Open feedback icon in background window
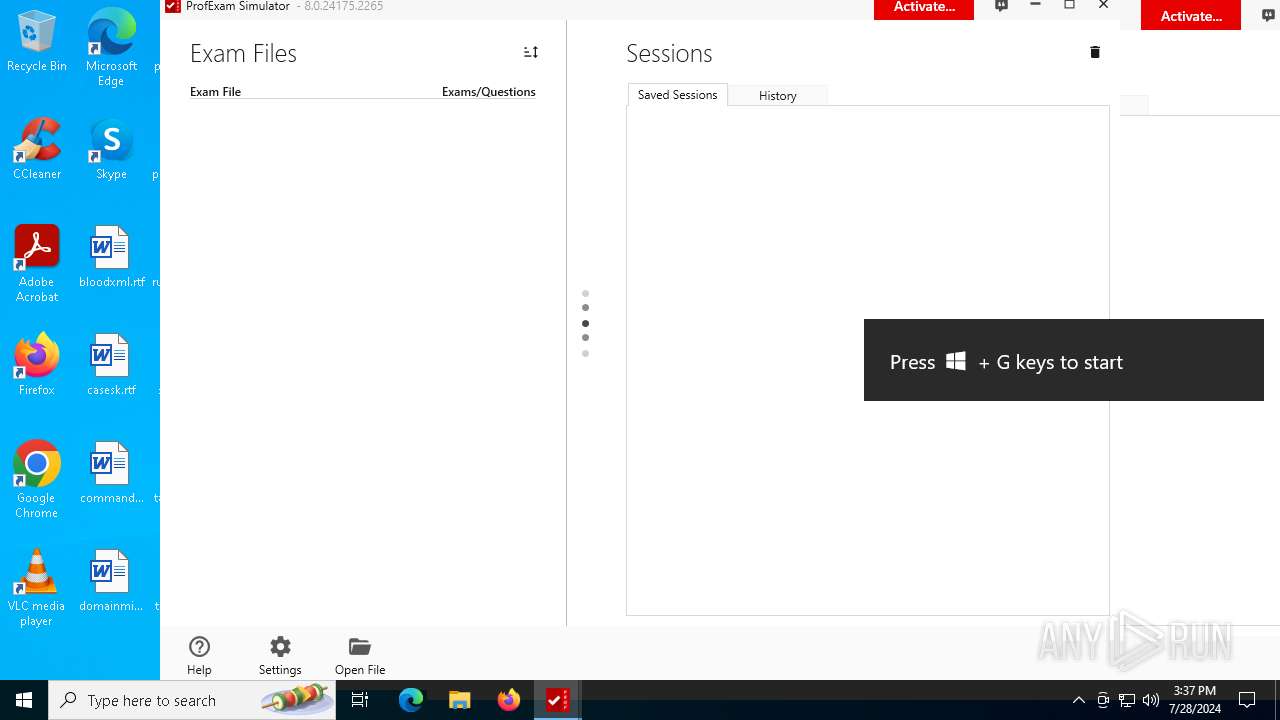Screen dimensions: 1280x720 coord(1268,15)
